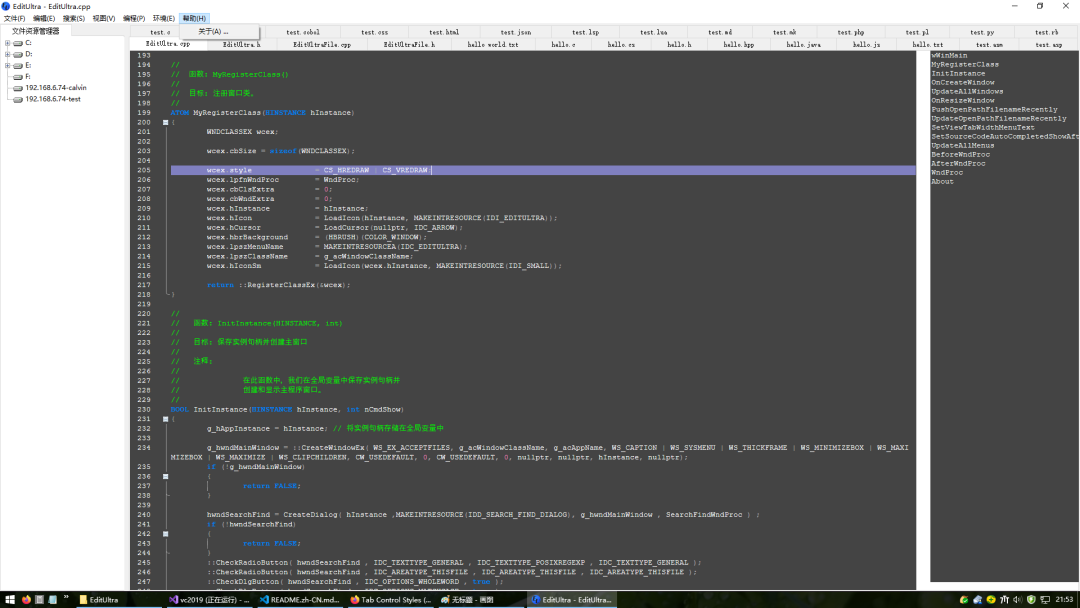Jump to OnCreateWindow in symbol list
The height and width of the screenshot is (608, 1080).
(963, 82)
